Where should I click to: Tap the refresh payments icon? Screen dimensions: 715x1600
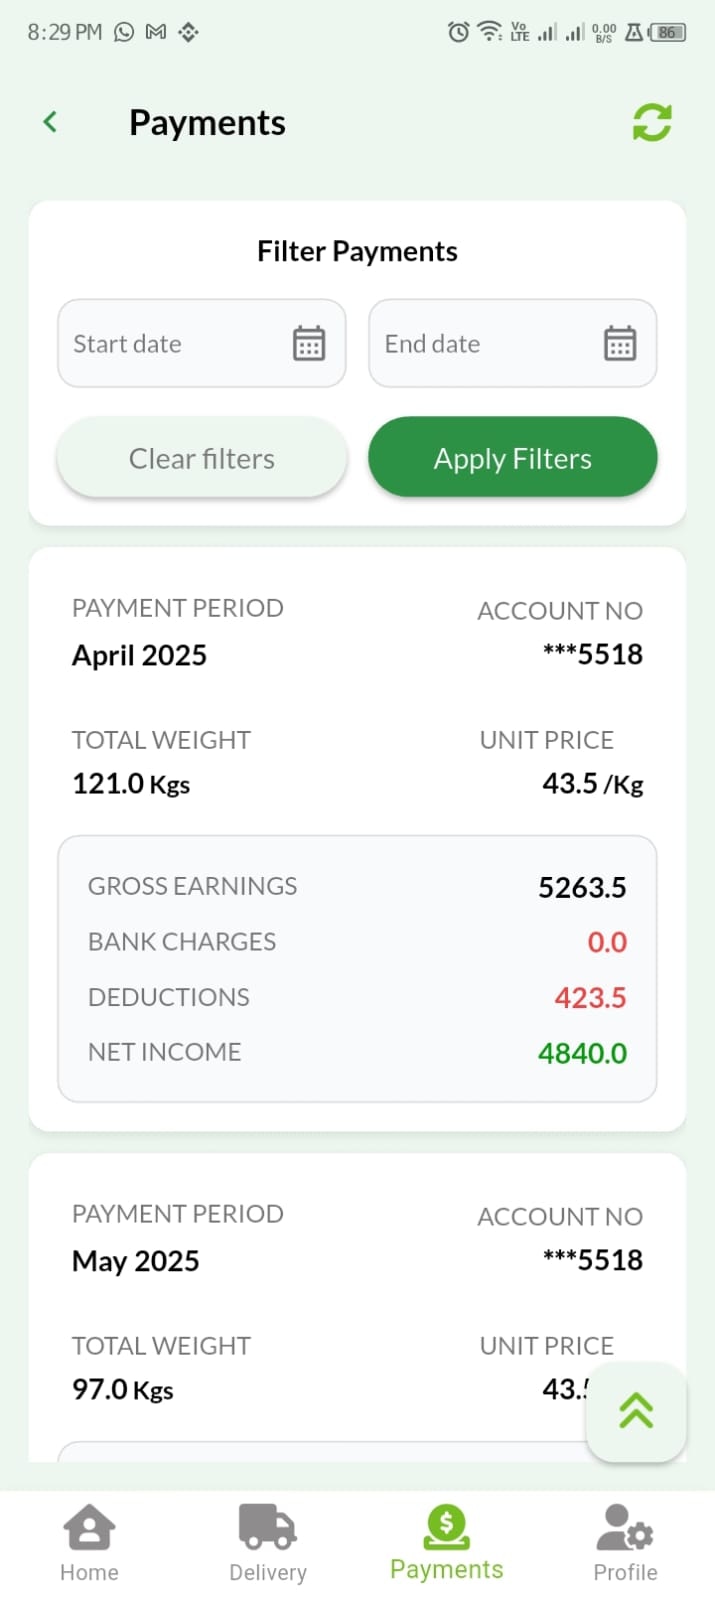651,122
